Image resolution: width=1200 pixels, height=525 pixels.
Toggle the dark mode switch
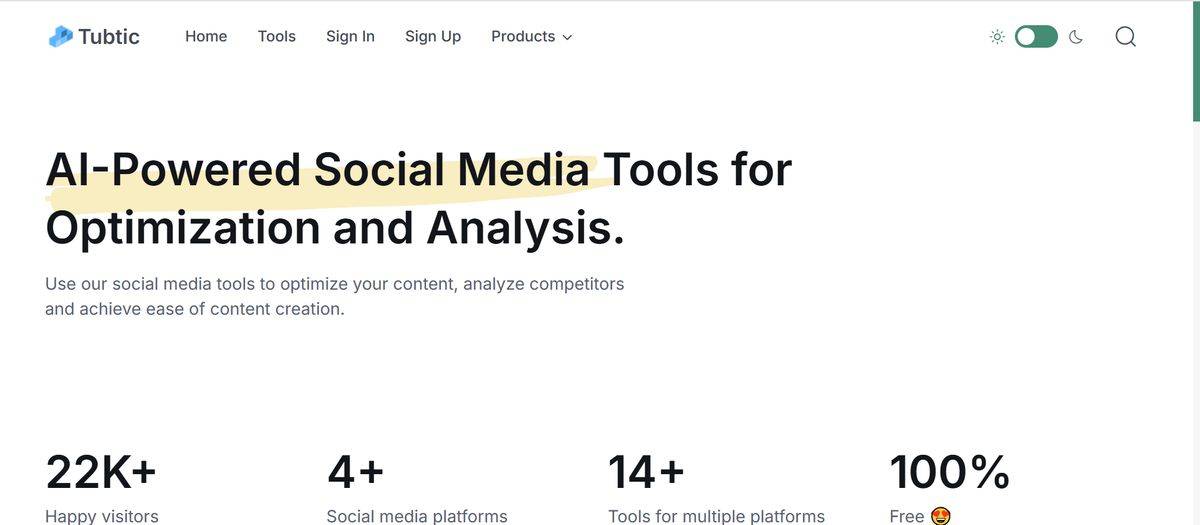click(x=1036, y=37)
